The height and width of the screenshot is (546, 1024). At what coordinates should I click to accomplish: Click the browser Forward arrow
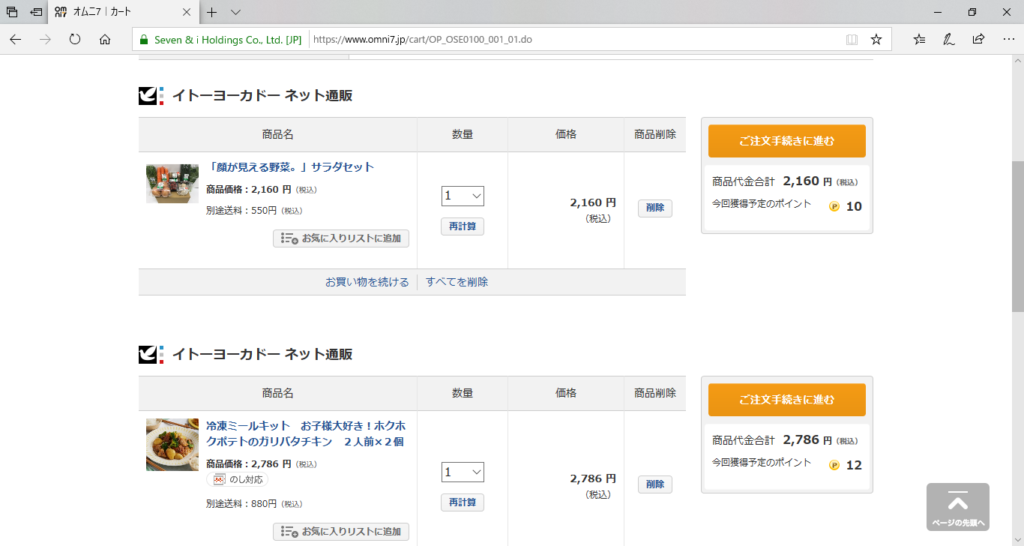pyautogui.click(x=45, y=39)
